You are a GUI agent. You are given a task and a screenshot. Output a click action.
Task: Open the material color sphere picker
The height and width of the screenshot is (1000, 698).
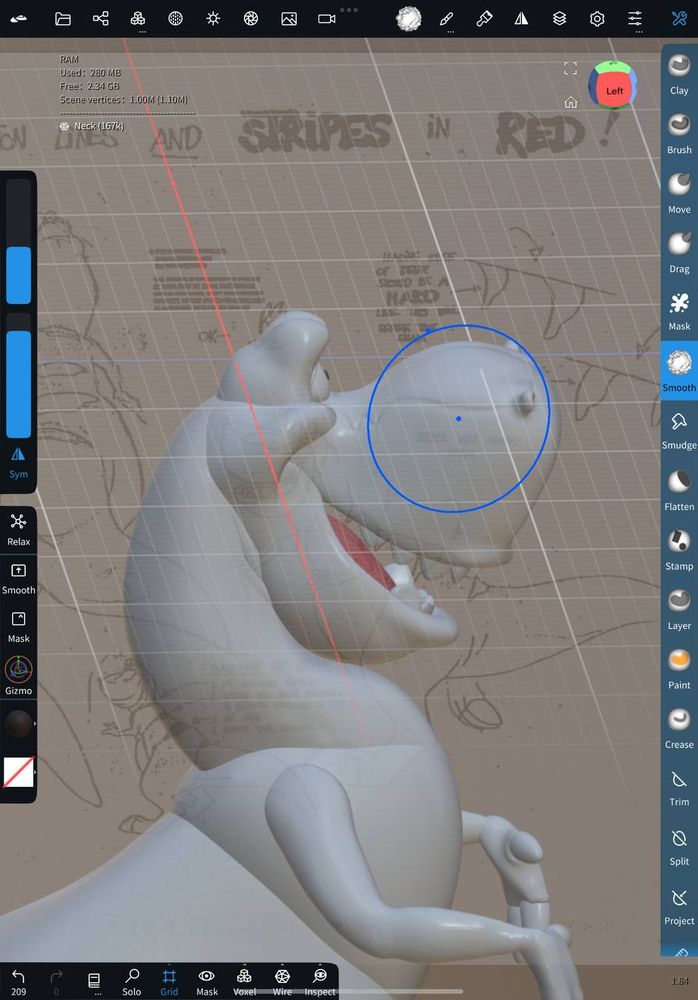pos(19,723)
